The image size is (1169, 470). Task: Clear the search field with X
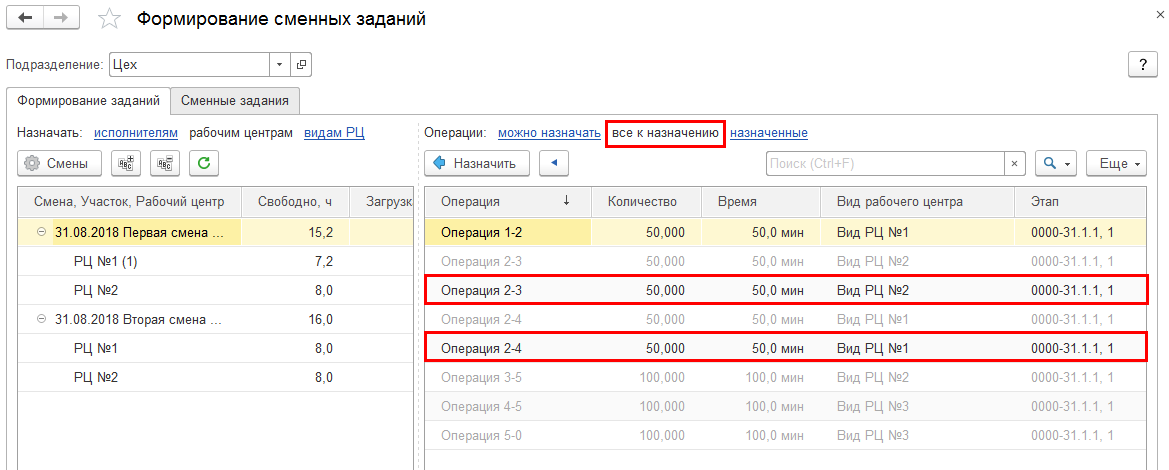click(x=1015, y=163)
